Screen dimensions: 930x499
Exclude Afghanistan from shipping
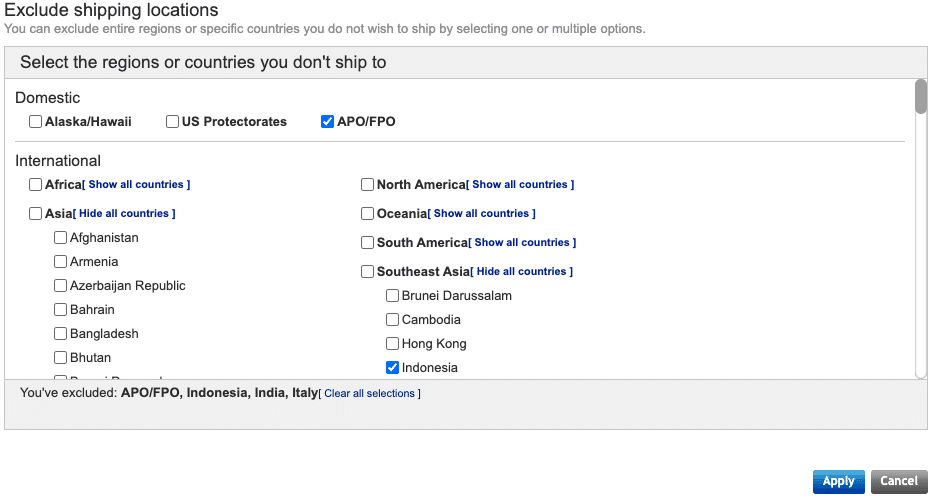(x=61, y=238)
